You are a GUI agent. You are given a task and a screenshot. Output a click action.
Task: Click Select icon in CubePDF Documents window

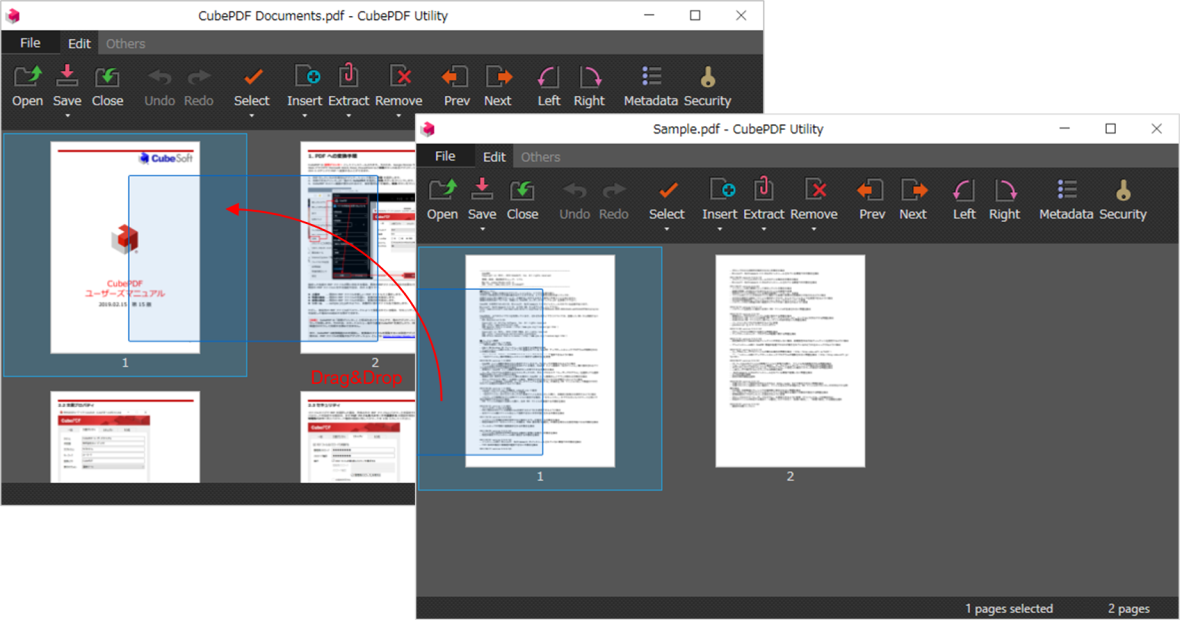[253, 76]
